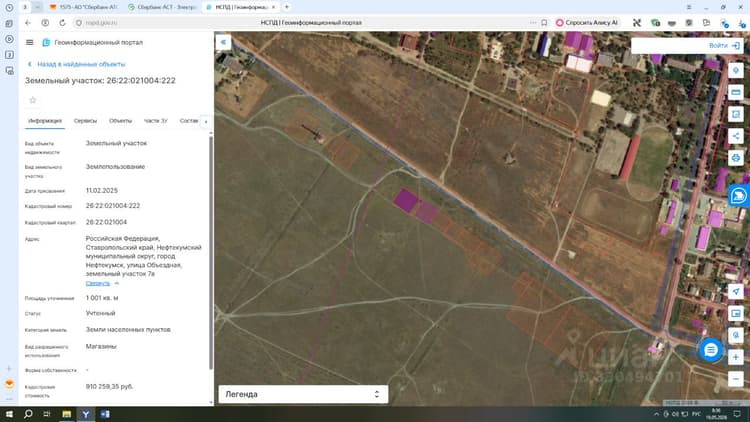Zoom out the map with minus button

(736, 379)
